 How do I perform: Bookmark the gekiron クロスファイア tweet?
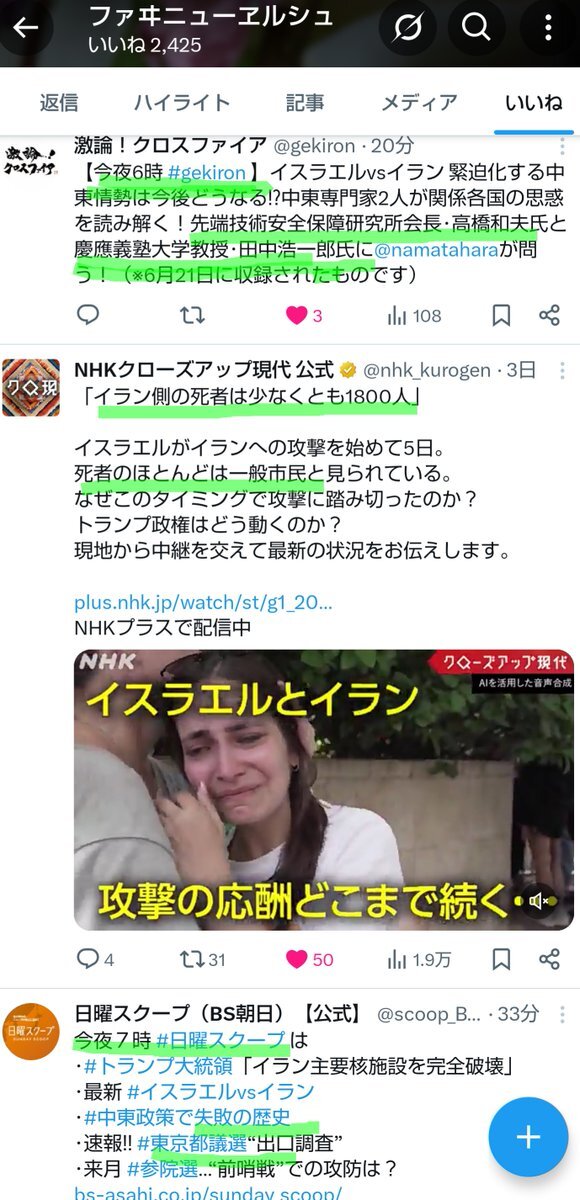501,316
